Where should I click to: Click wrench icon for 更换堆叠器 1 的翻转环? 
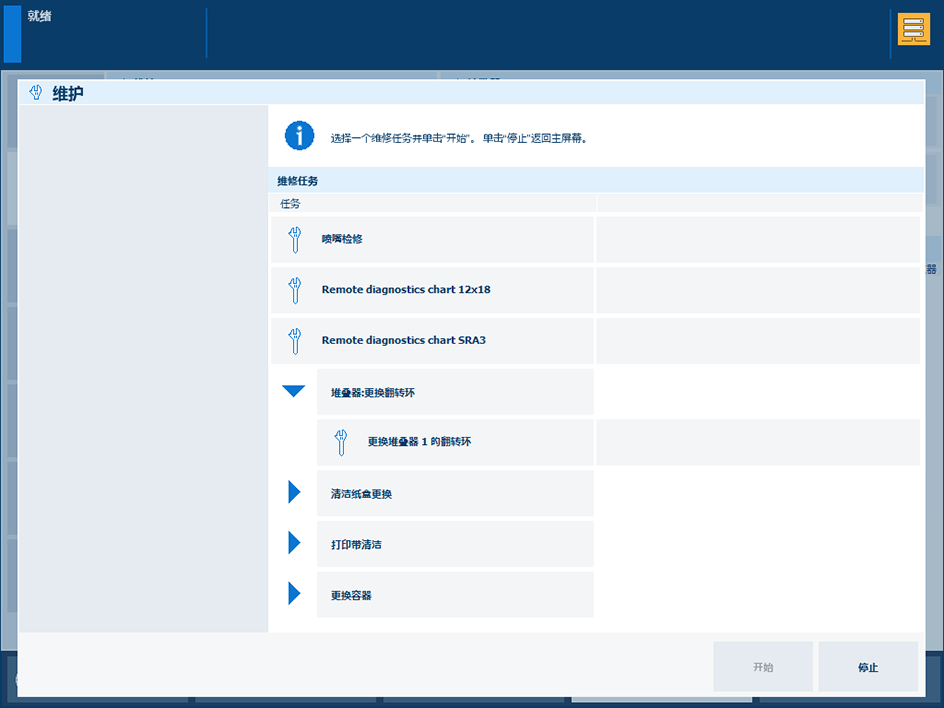tap(341, 442)
